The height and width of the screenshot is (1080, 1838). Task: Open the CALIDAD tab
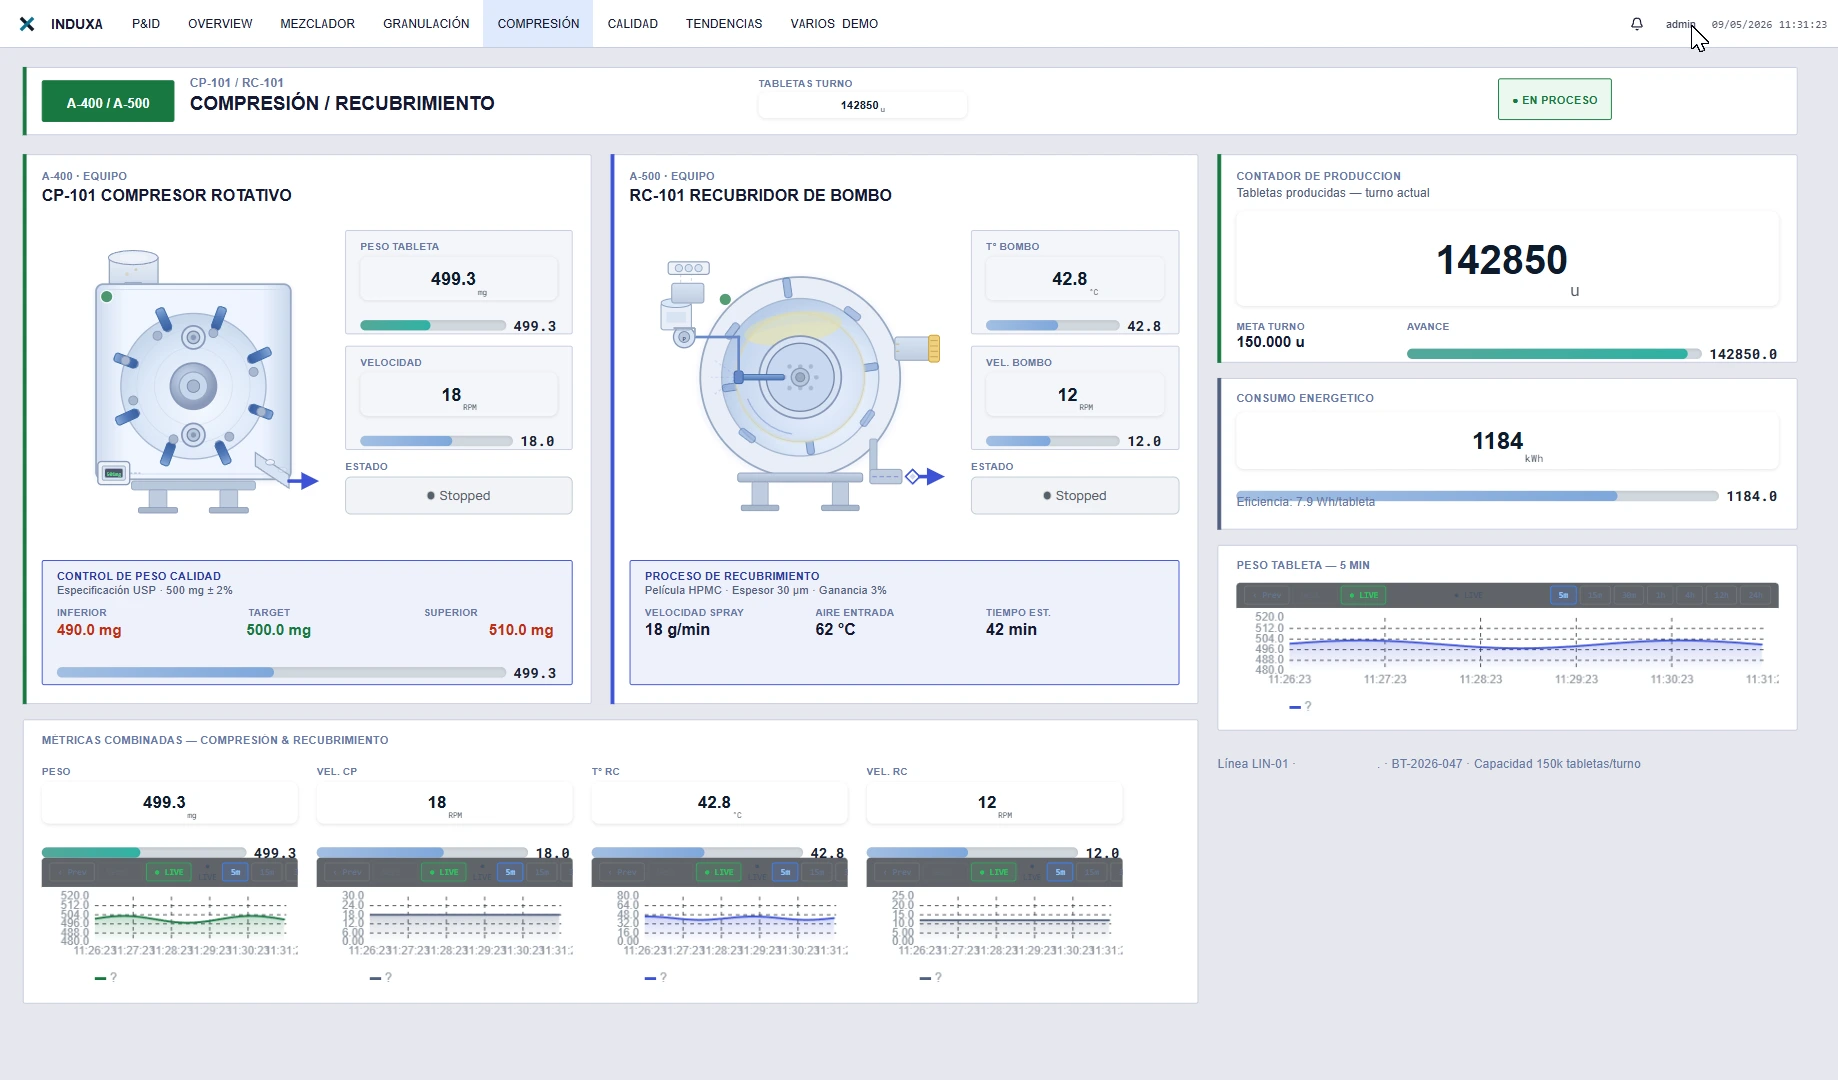click(633, 24)
